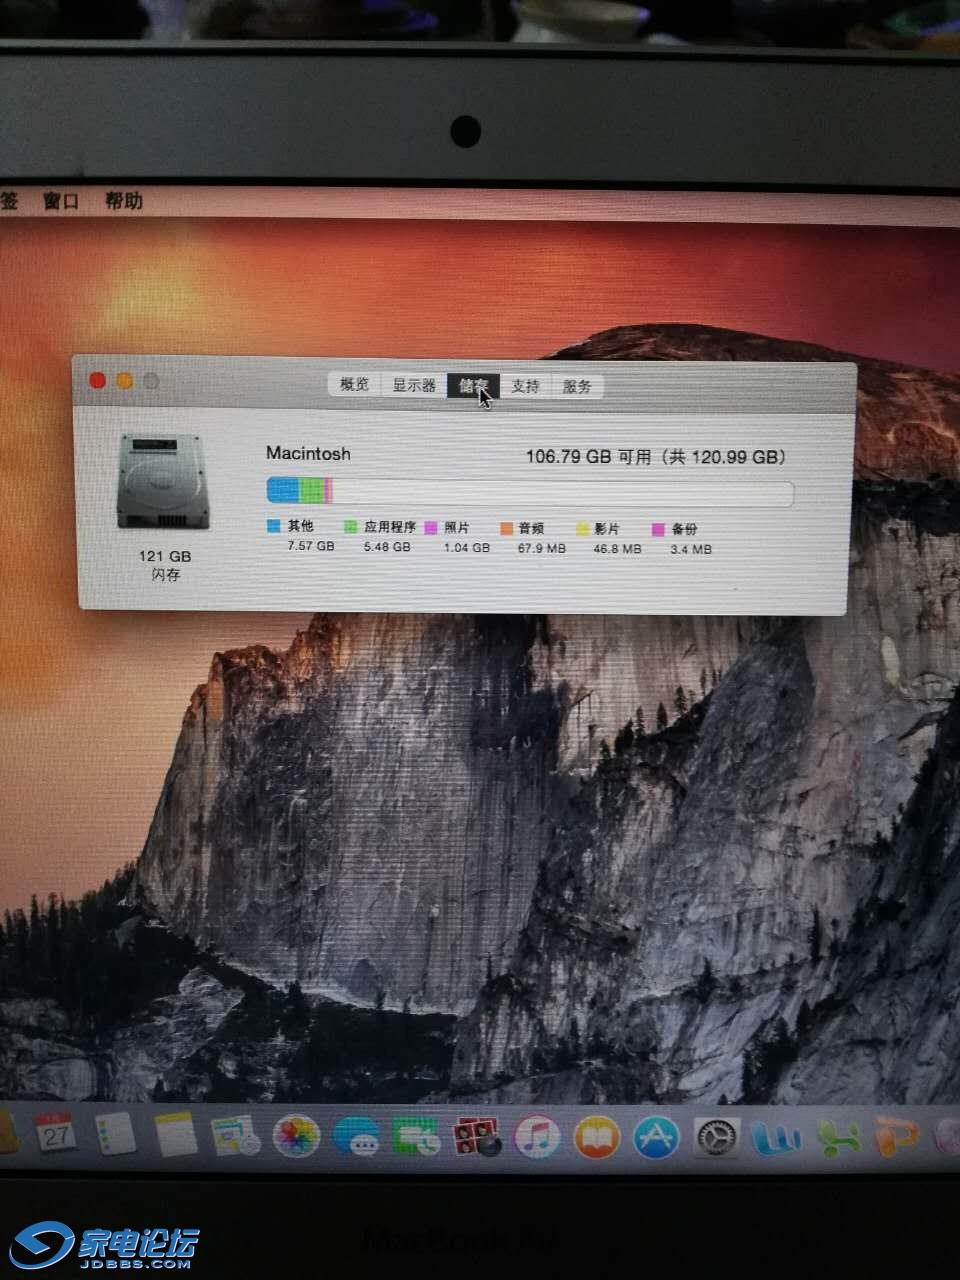Click the 121 GB label under drive
The height and width of the screenshot is (1280, 960).
click(x=165, y=556)
